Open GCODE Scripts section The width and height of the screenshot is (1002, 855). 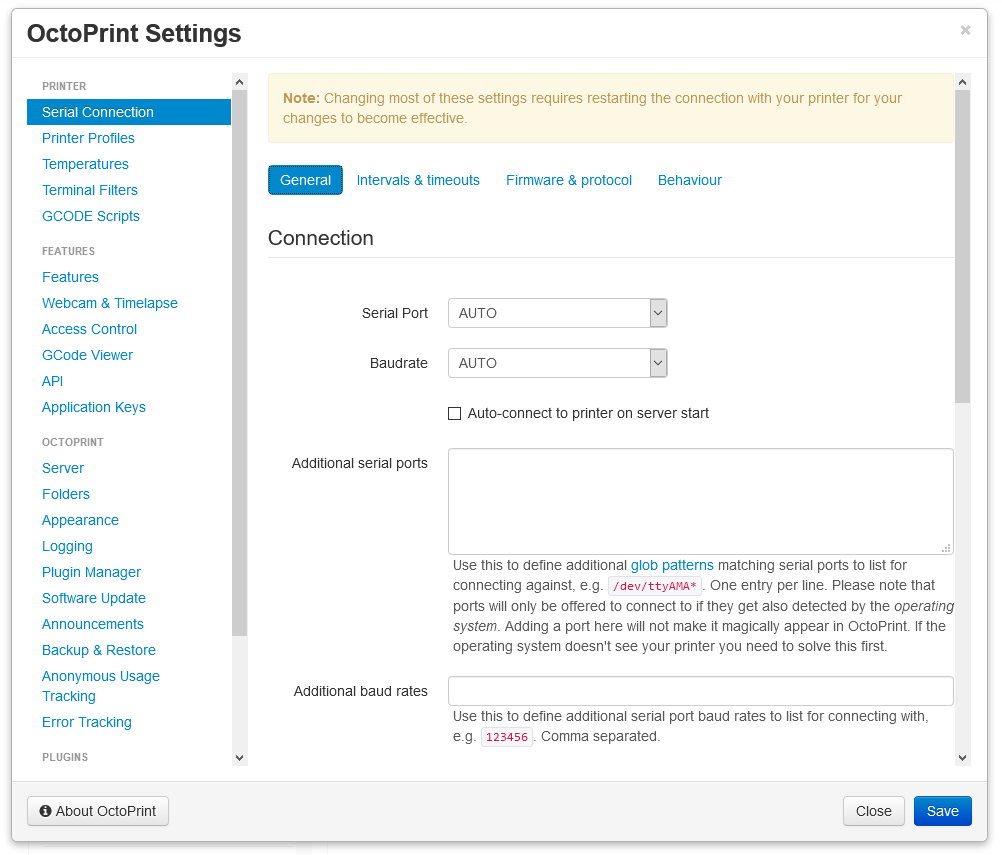(91, 216)
